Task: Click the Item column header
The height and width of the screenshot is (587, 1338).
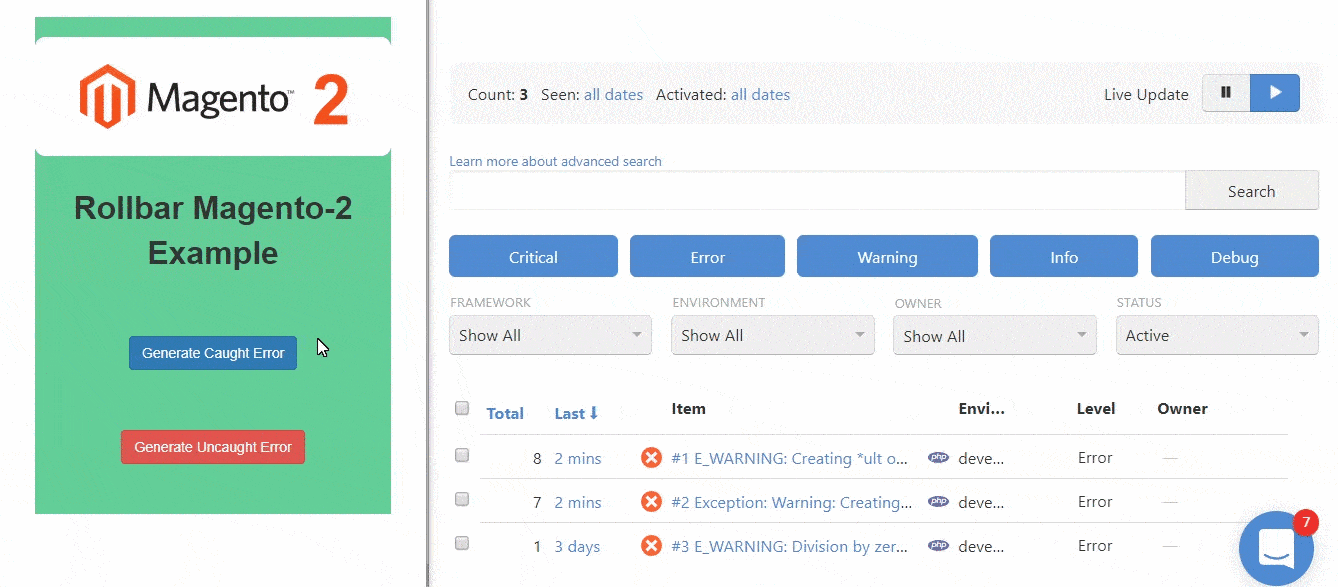Action: point(688,408)
